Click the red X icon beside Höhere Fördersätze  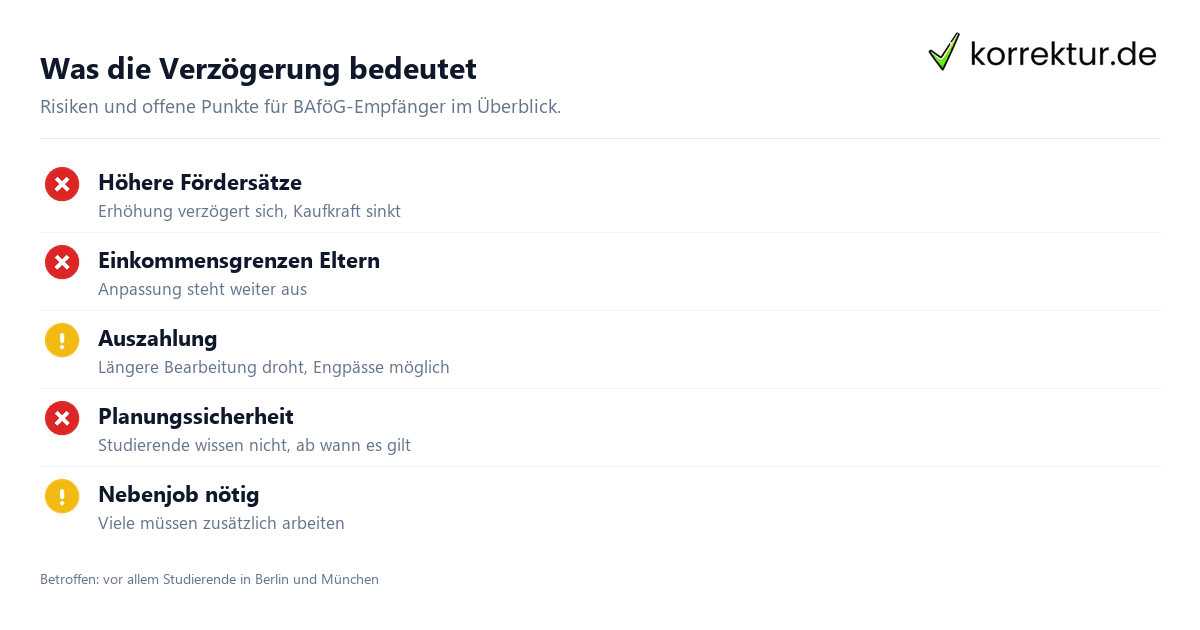point(62,184)
